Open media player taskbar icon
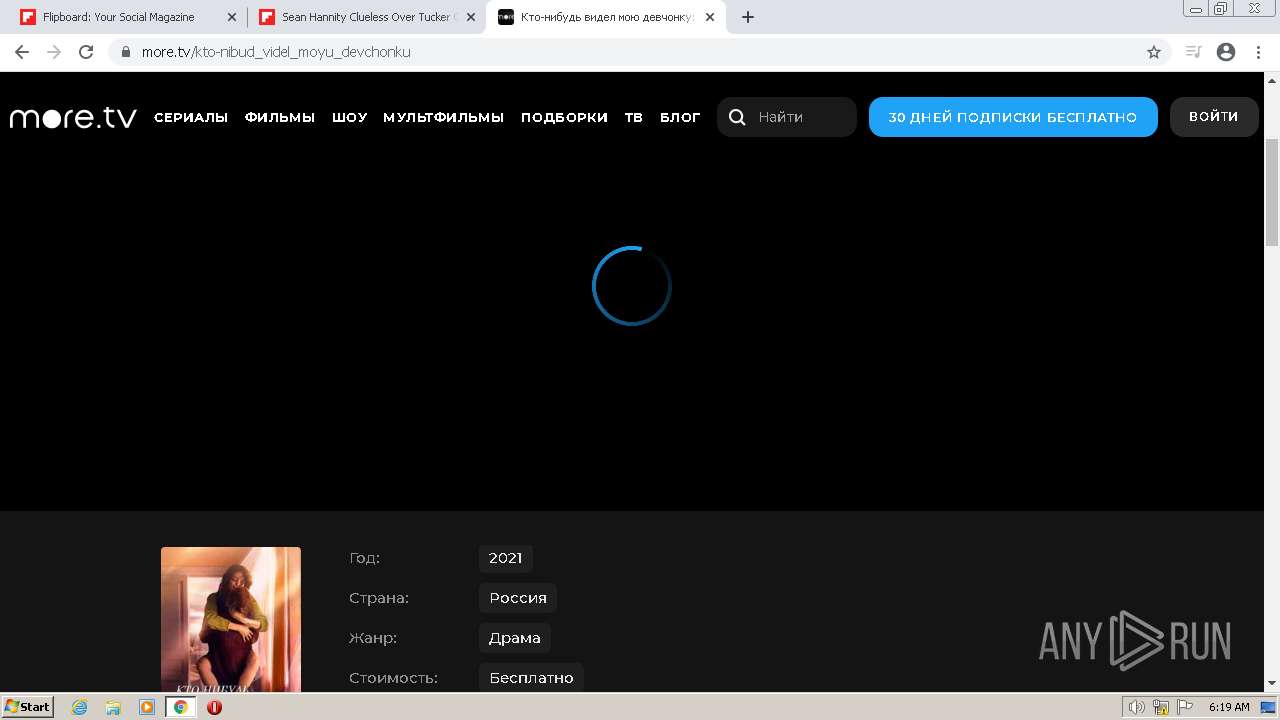 [147, 707]
